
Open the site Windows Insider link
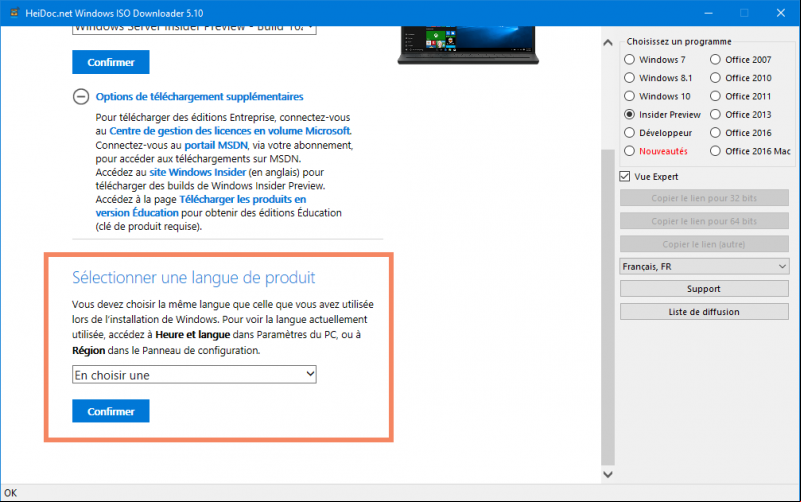click(197, 172)
